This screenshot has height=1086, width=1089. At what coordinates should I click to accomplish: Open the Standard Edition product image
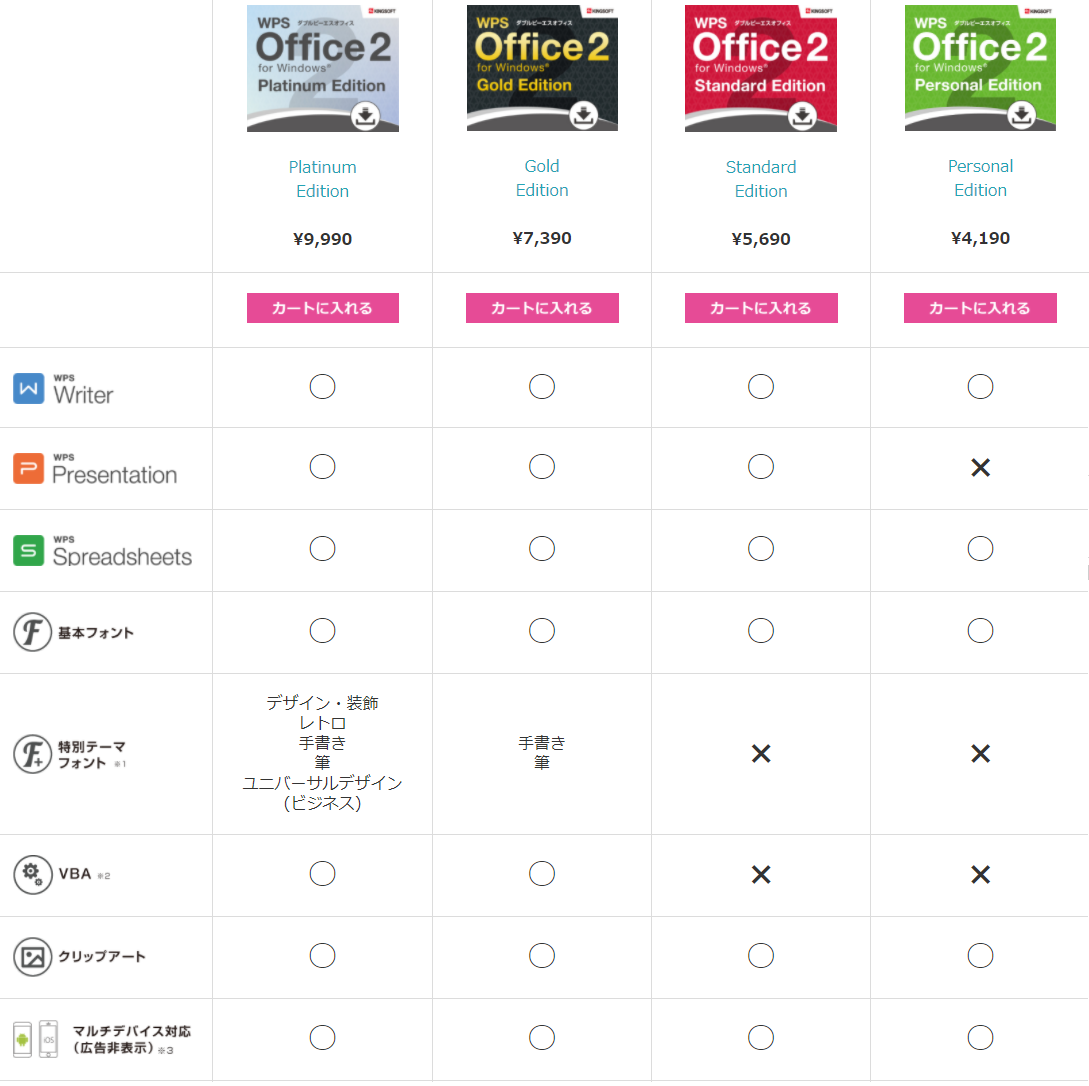[760, 68]
